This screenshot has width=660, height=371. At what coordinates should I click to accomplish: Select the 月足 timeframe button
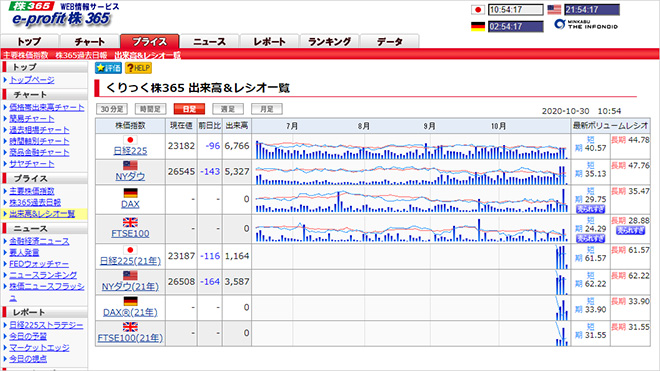(x=266, y=109)
